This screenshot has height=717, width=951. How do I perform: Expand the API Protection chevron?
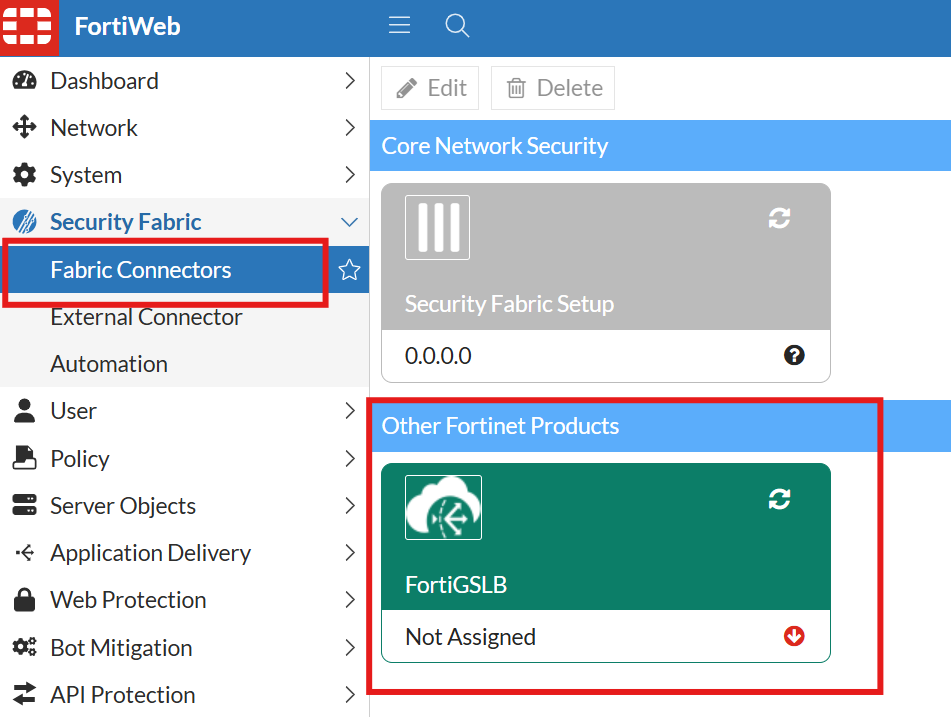click(x=350, y=695)
